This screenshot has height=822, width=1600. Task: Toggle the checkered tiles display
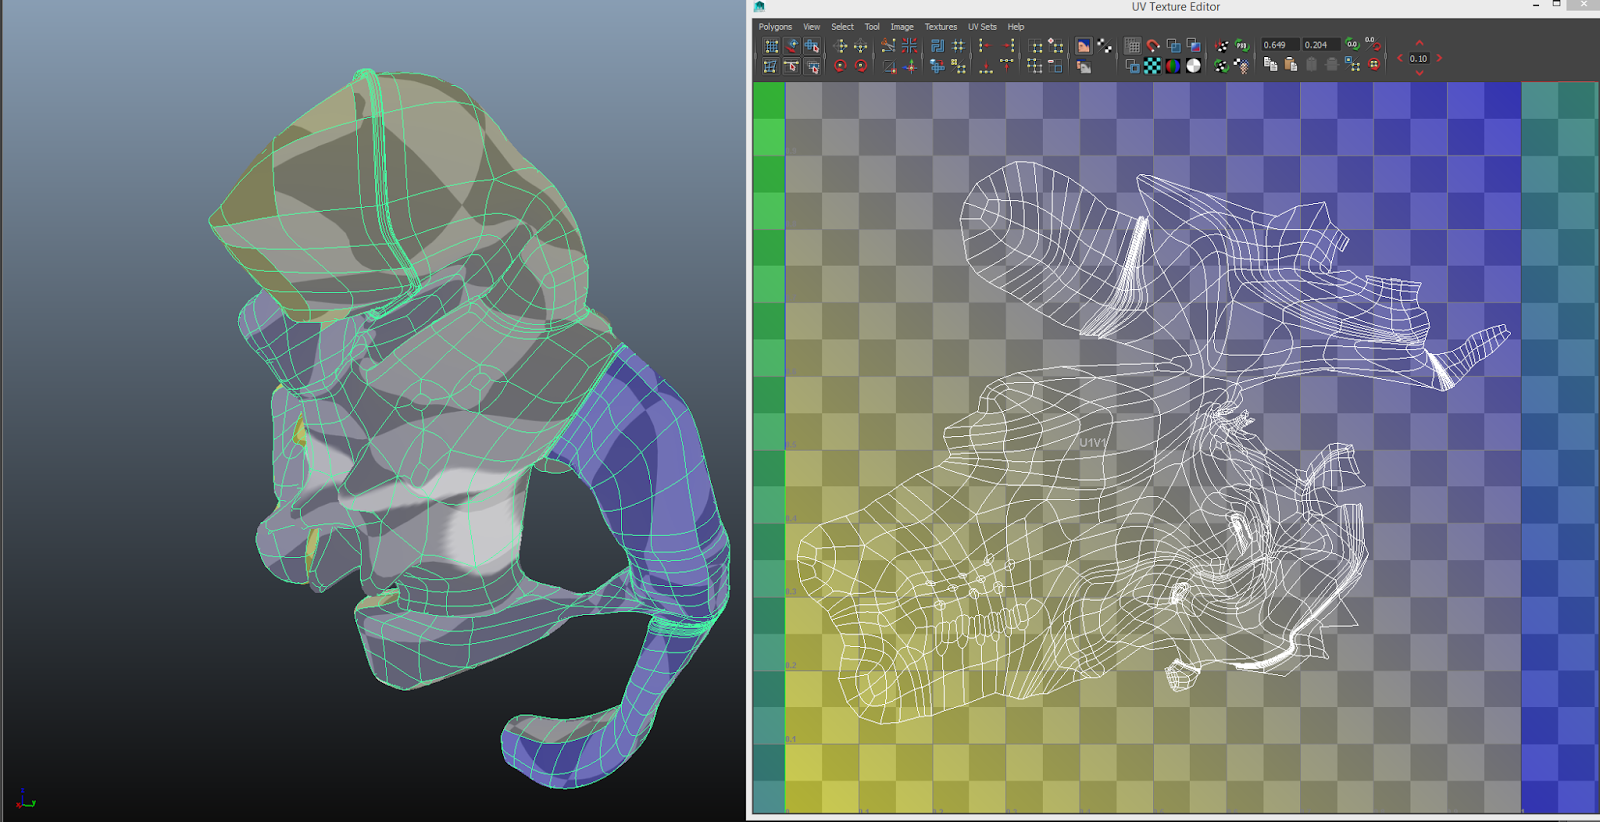1152,66
